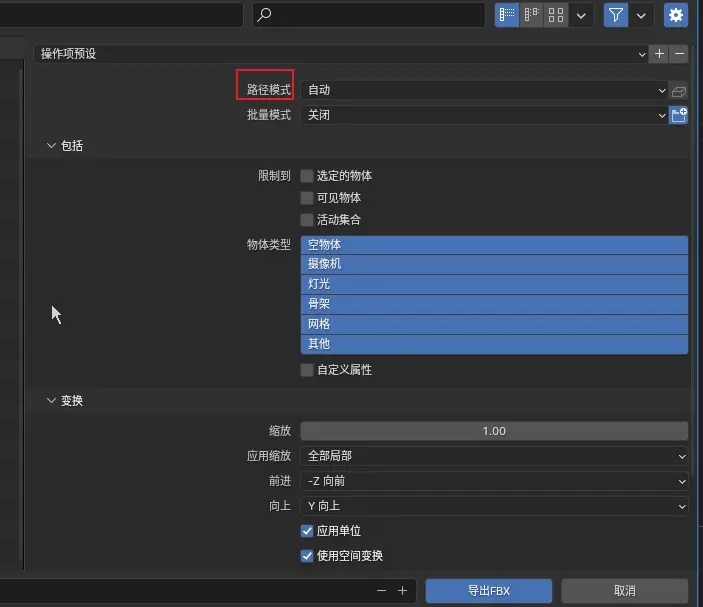Increment the filename number with plus
Viewport: 703px width, 607px height.
coord(403,591)
